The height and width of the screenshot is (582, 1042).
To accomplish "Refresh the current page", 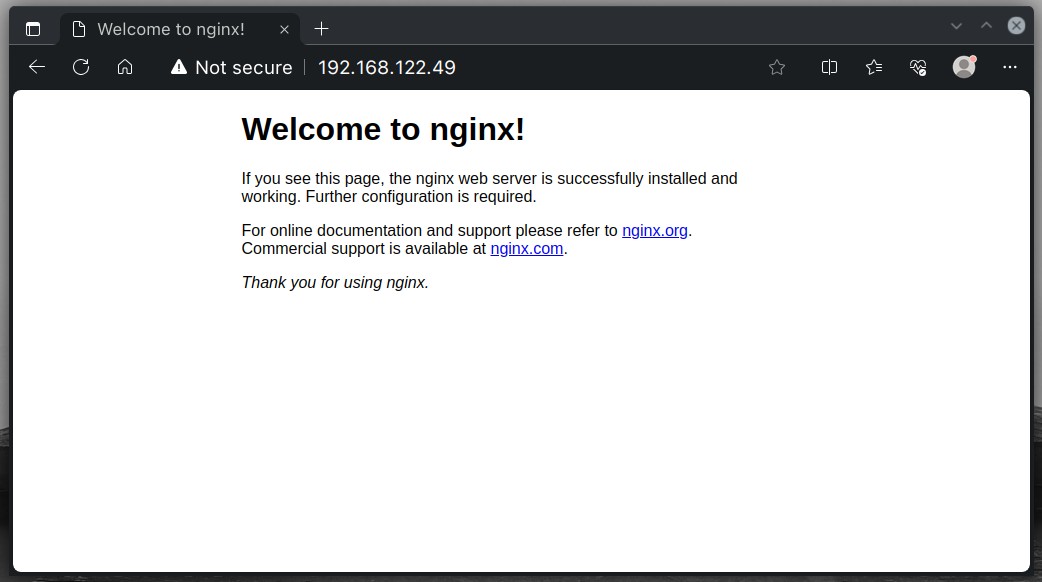I will tap(81, 66).
